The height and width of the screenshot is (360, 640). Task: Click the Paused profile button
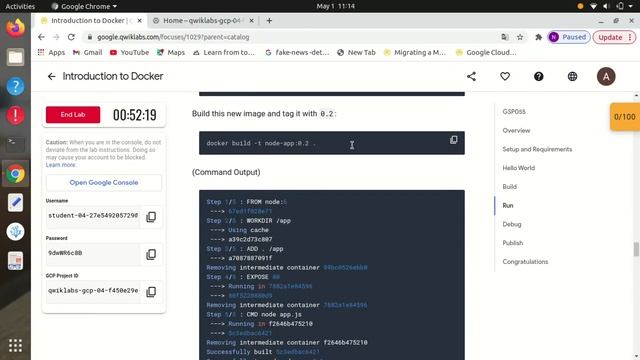pos(569,37)
